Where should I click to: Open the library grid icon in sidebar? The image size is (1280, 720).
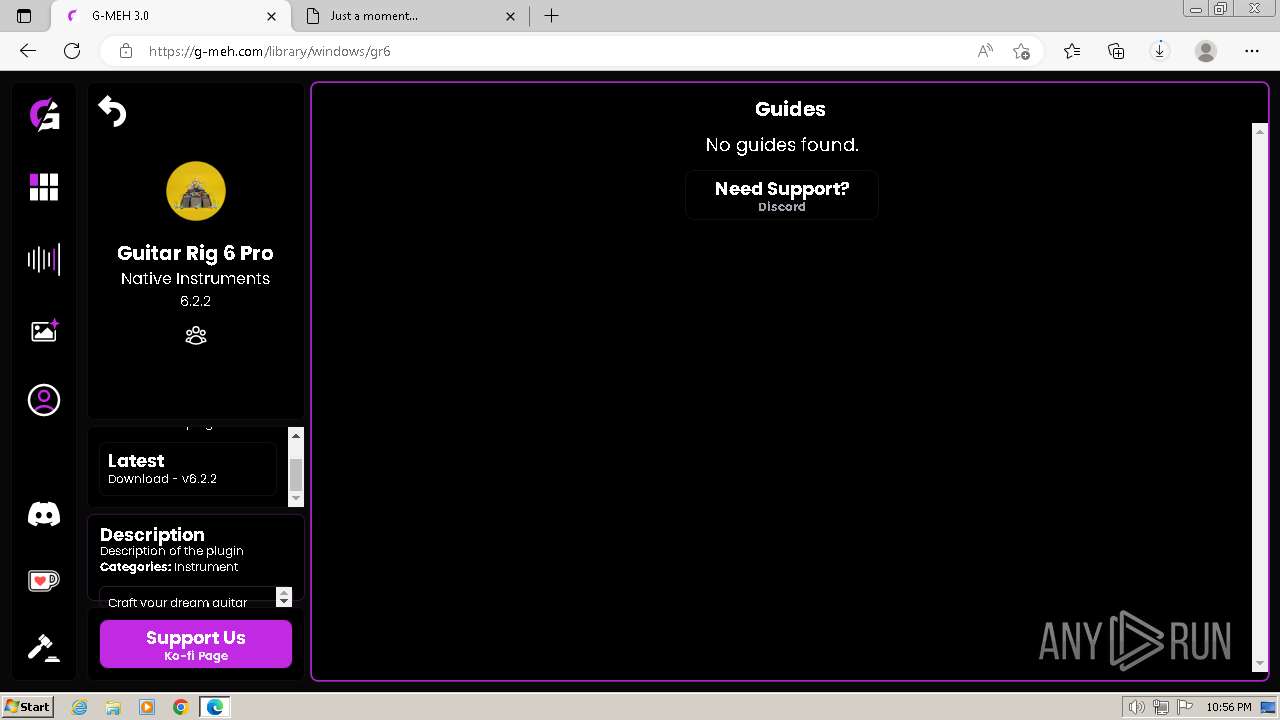(44, 187)
